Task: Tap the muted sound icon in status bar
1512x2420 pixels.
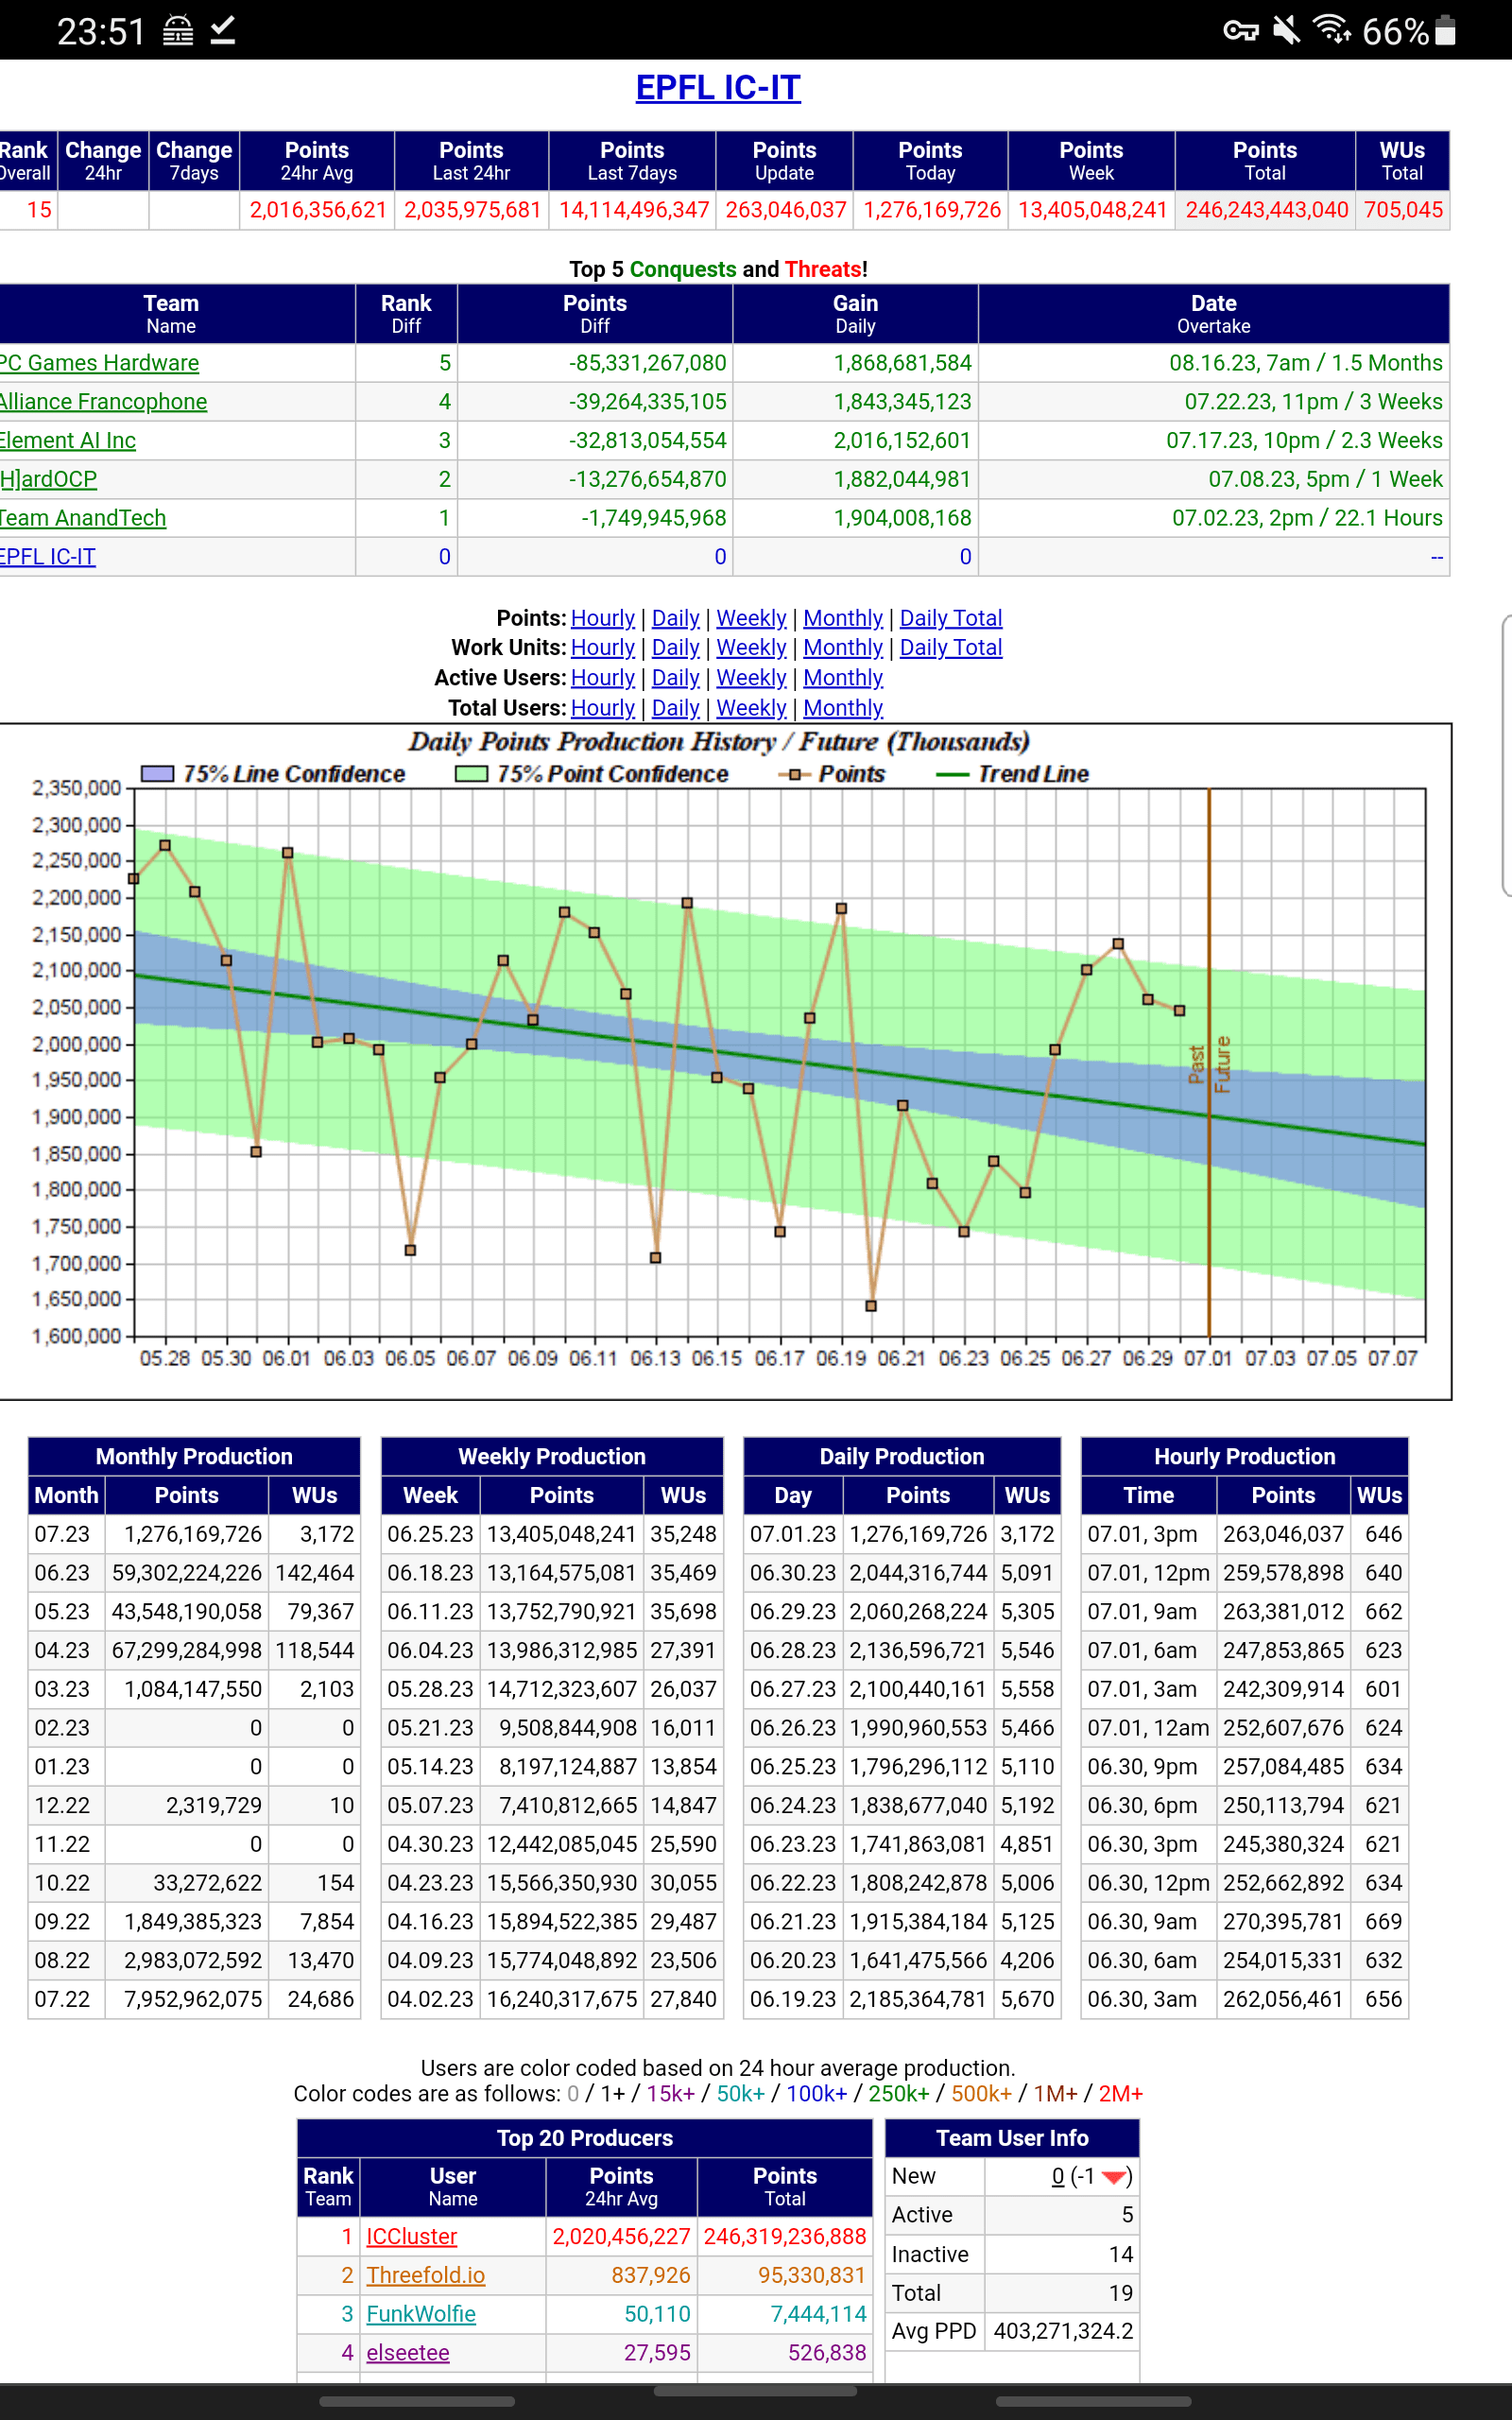Action: click(1286, 31)
